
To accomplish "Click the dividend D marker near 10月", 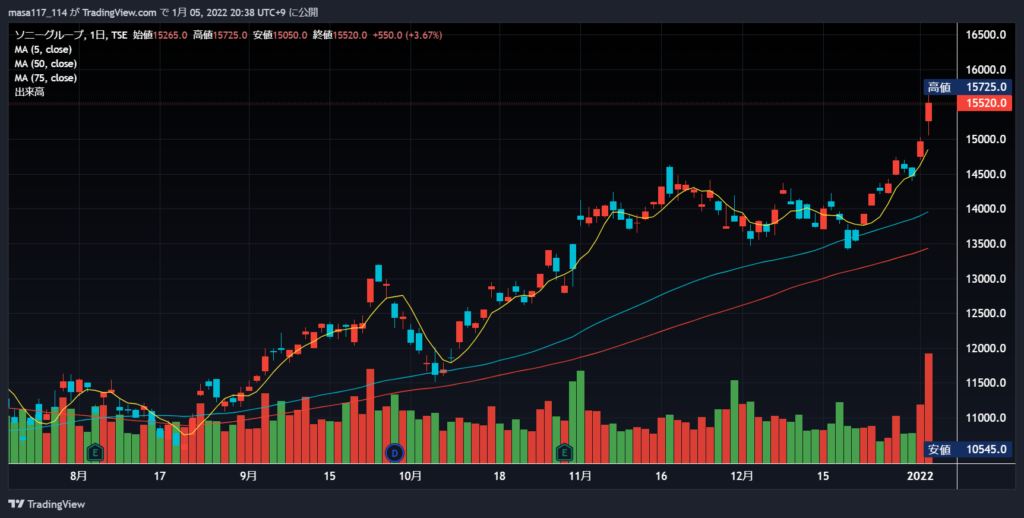I will point(394,451).
